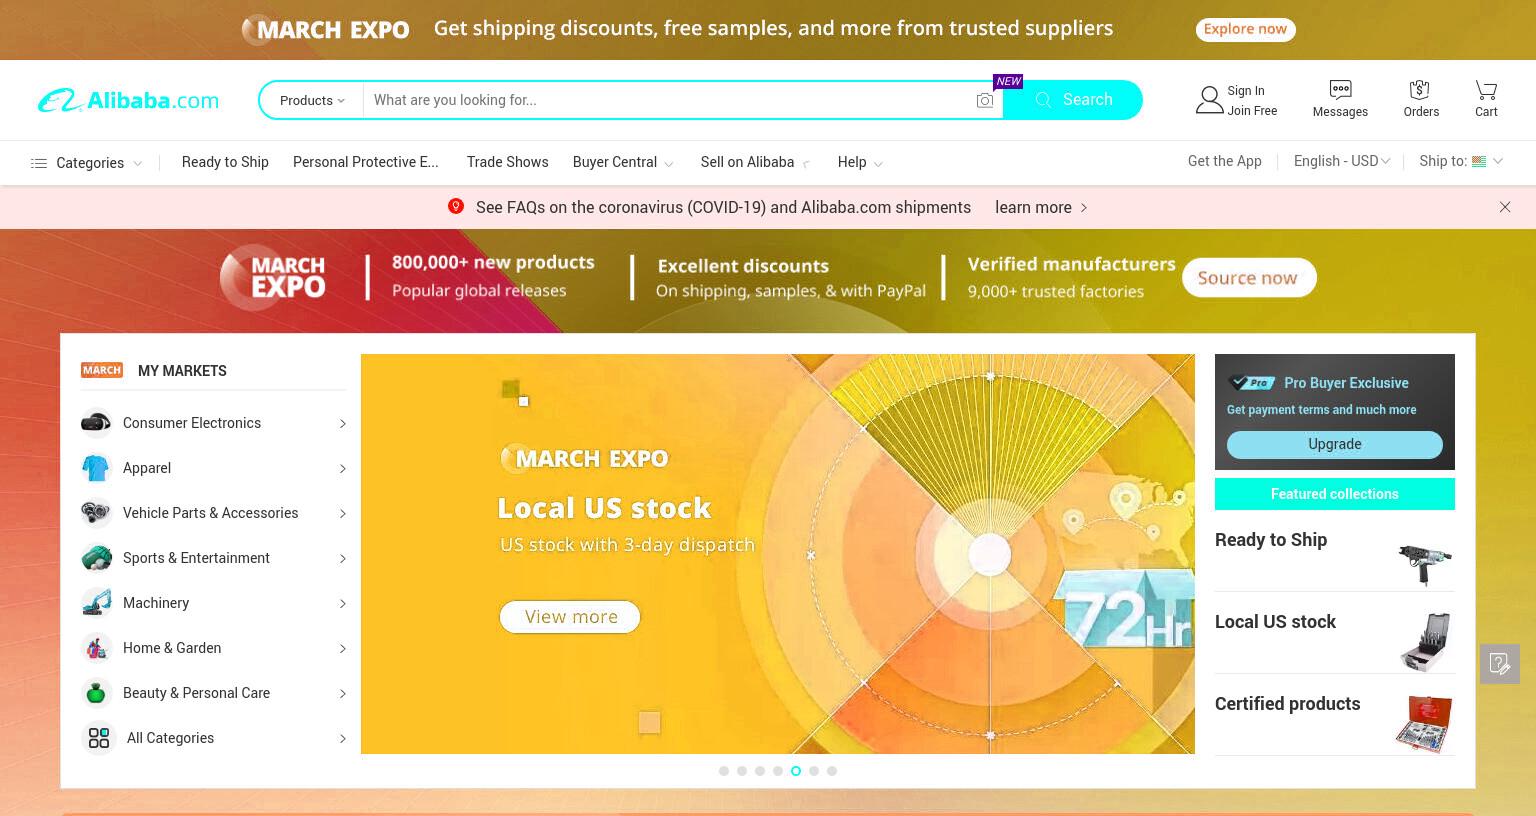
Task: Click the Explore now button
Action: click(1245, 29)
